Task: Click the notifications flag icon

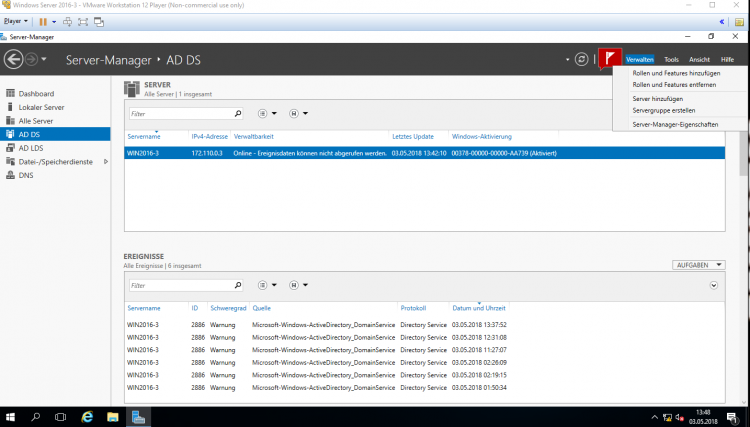Action: coord(609,60)
